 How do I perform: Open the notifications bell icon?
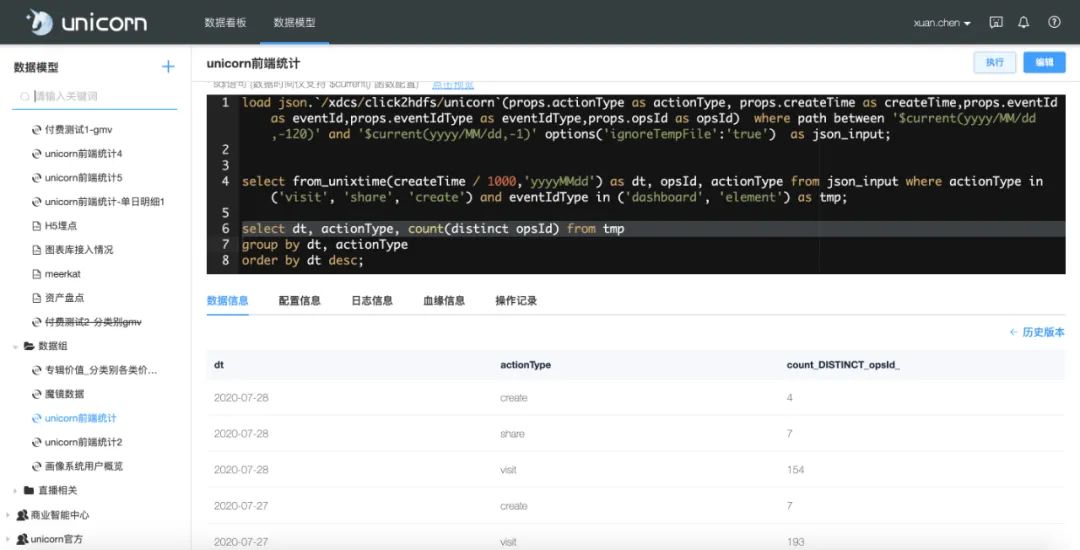point(1024,23)
